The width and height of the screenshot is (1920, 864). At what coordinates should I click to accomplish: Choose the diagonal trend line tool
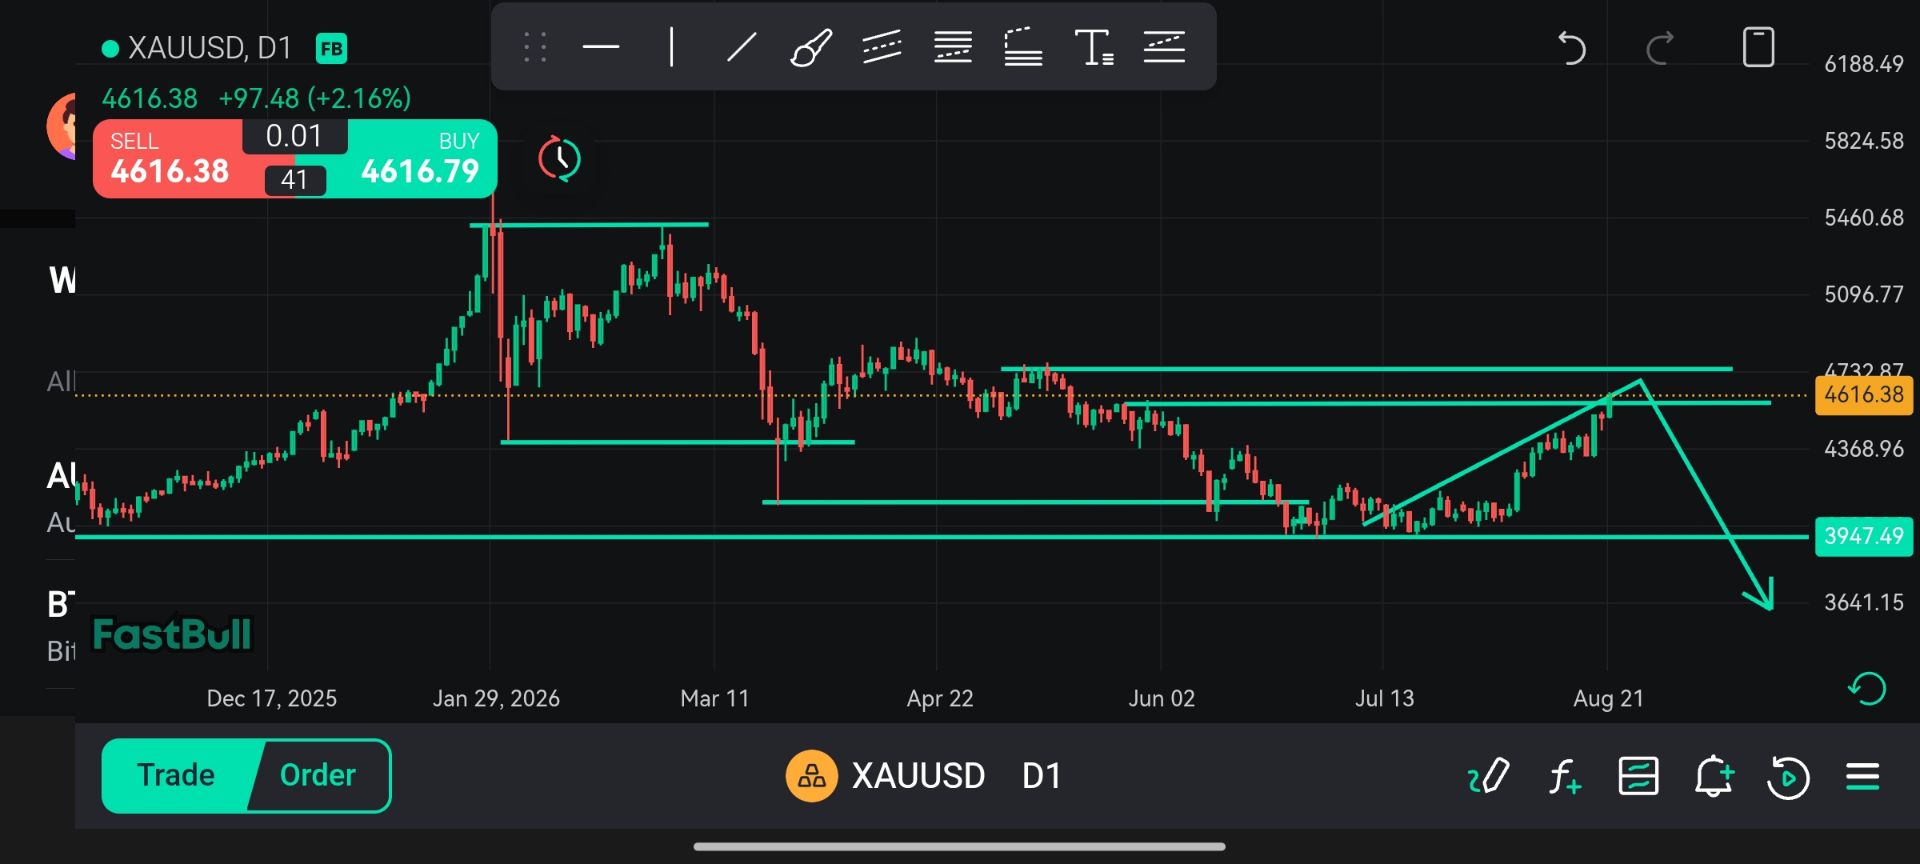click(x=741, y=47)
